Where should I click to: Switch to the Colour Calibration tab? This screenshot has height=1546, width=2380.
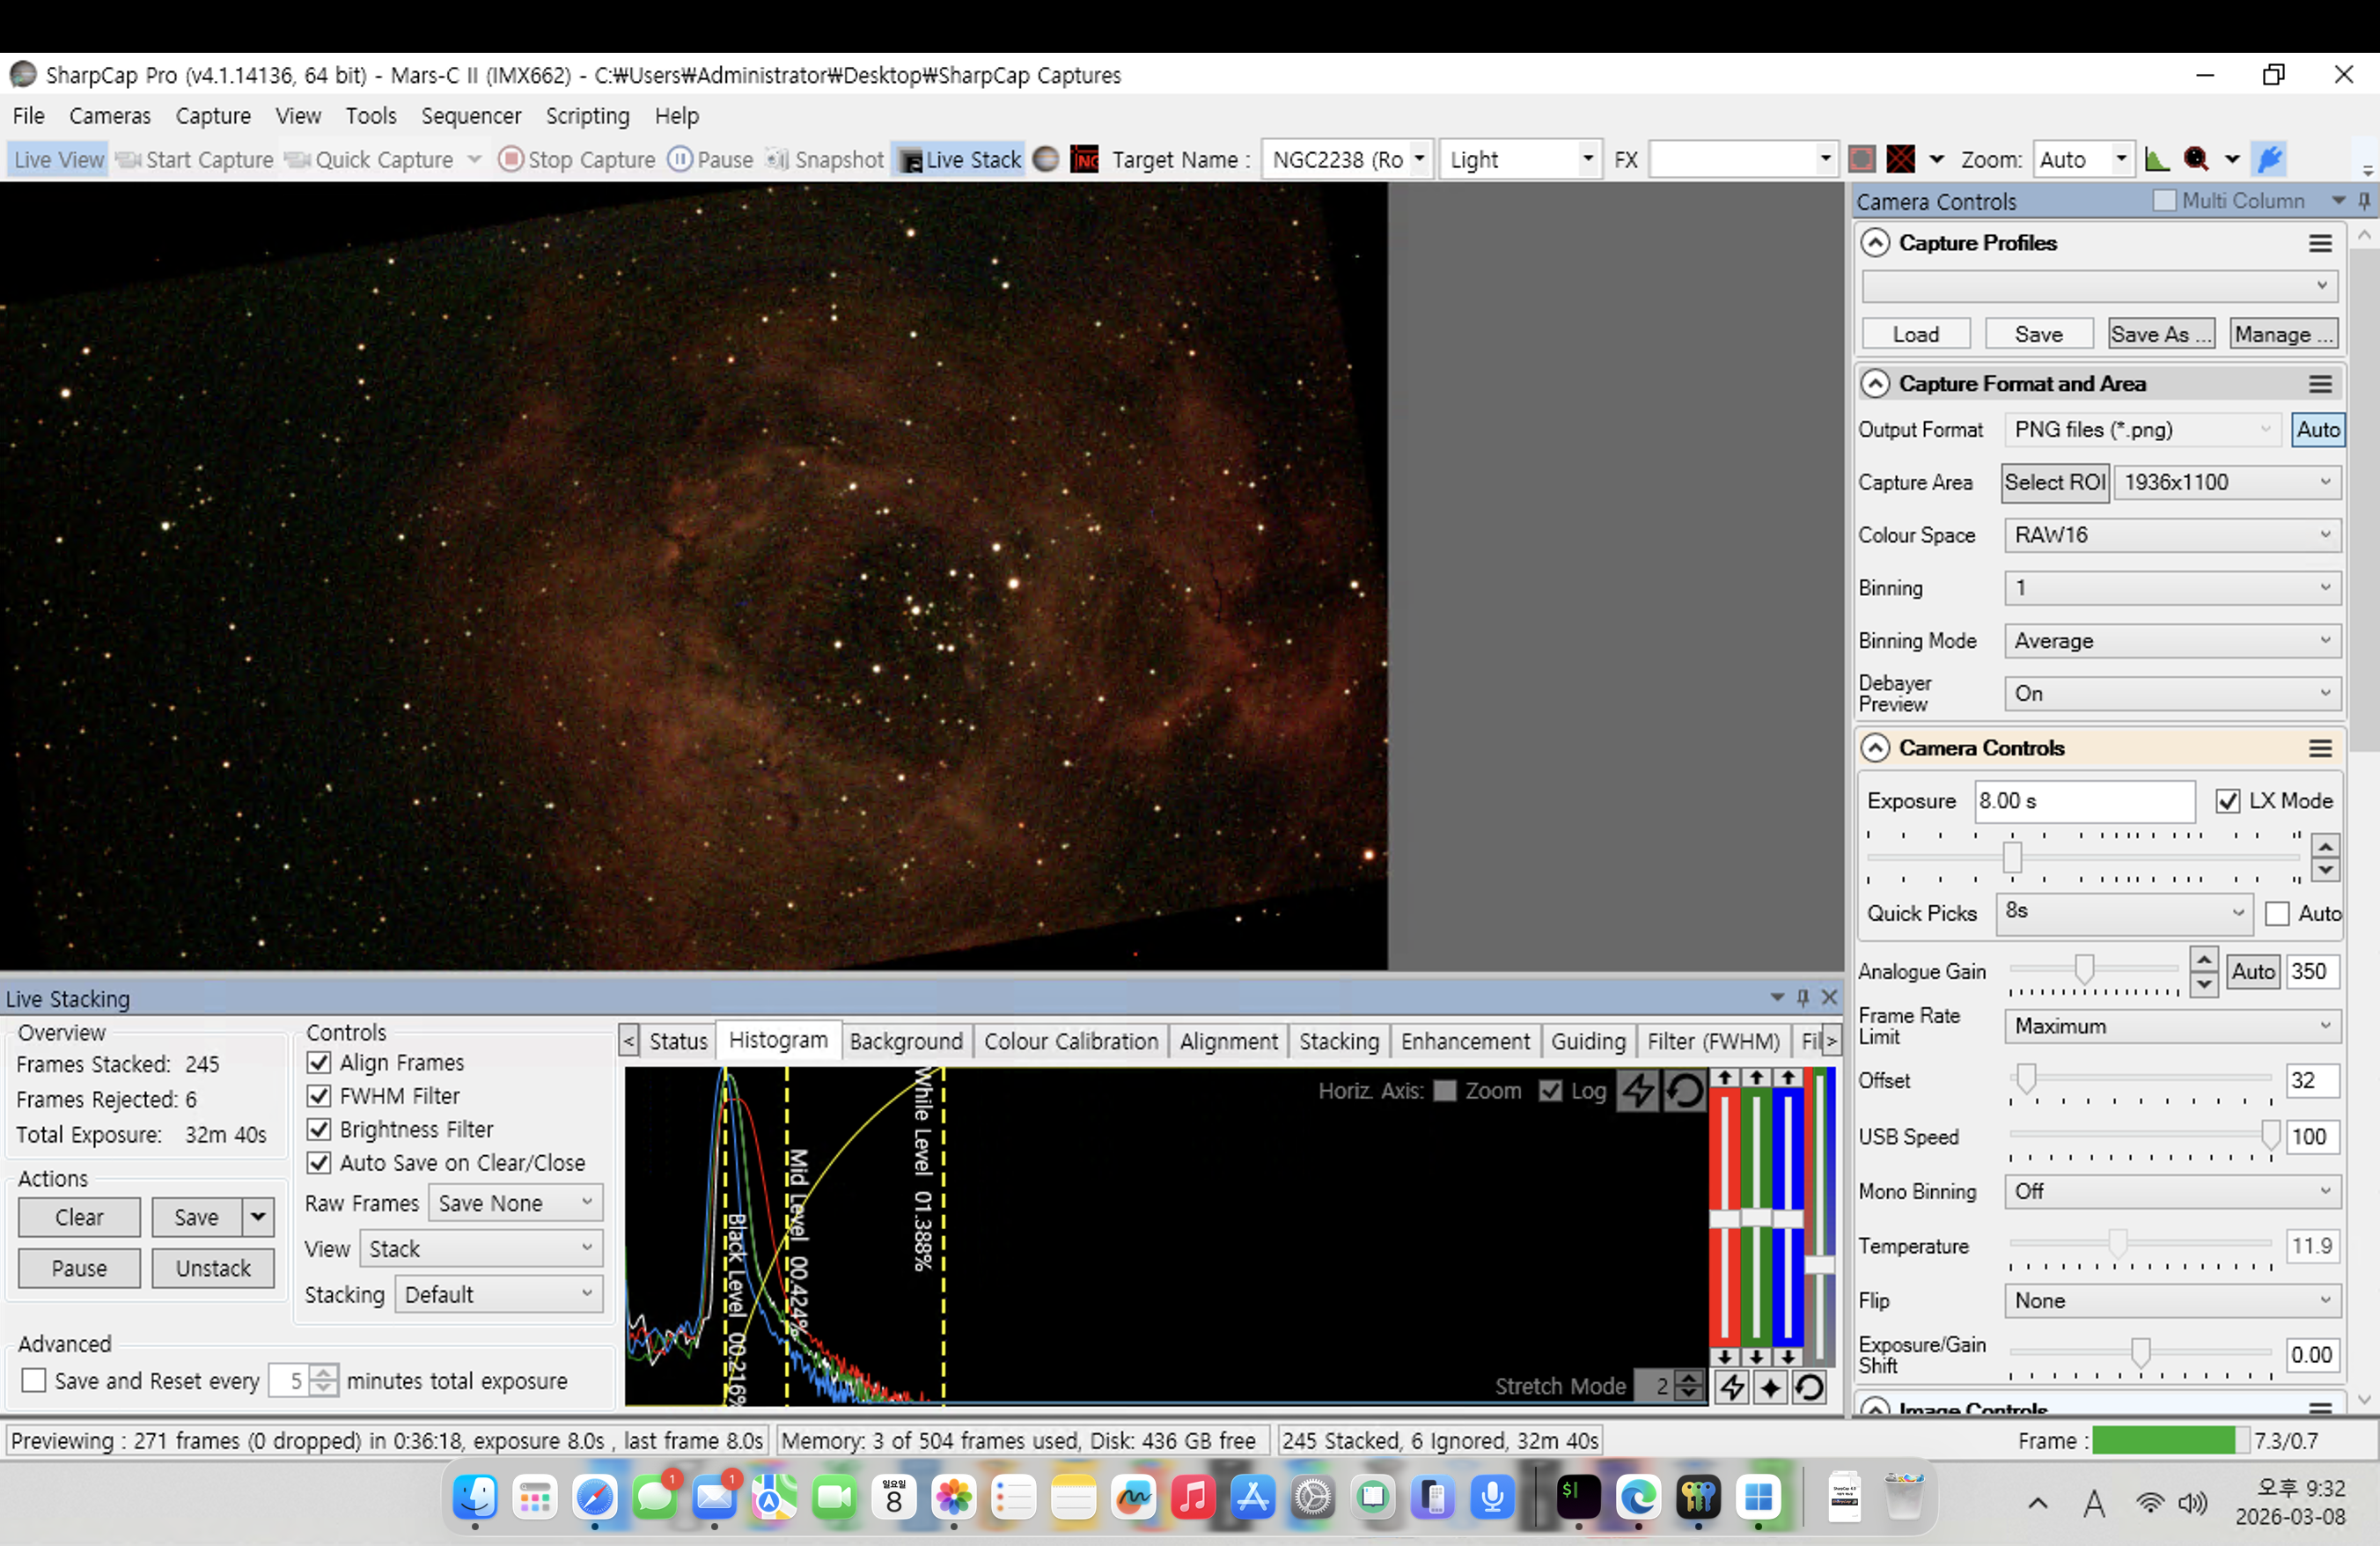[1070, 1041]
